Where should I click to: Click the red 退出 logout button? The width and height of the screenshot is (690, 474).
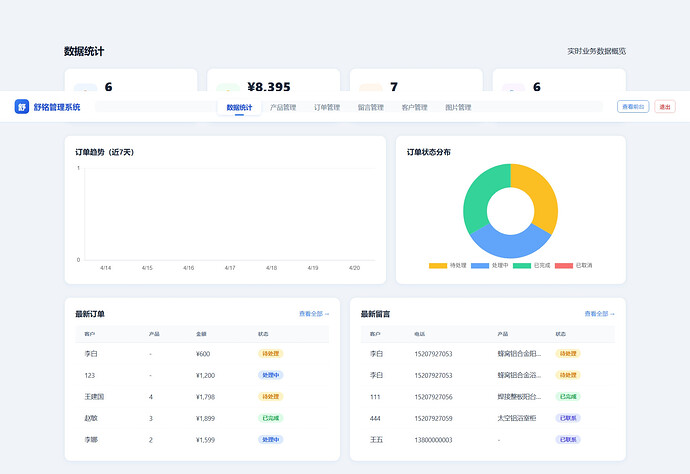[665, 107]
